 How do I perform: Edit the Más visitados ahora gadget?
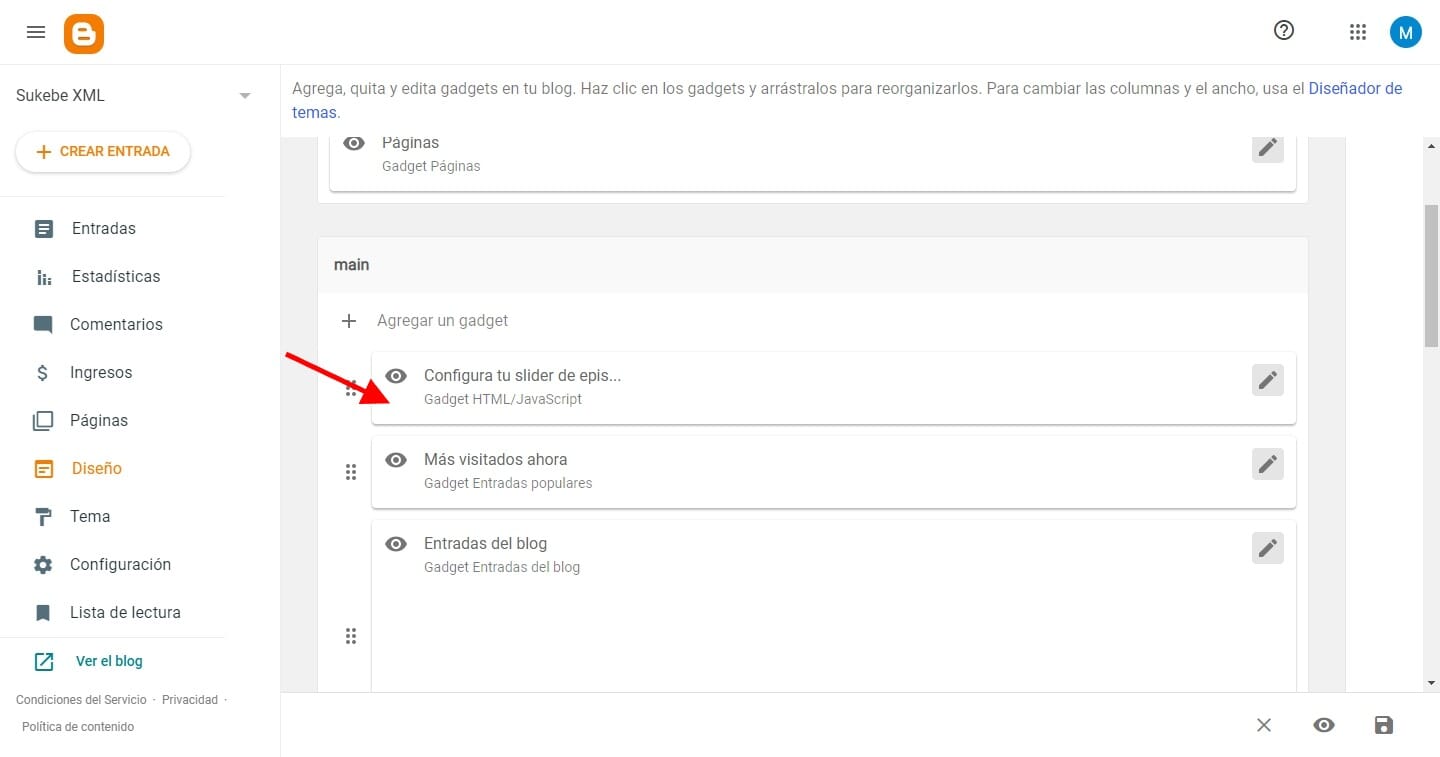[x=1268, y=464]
